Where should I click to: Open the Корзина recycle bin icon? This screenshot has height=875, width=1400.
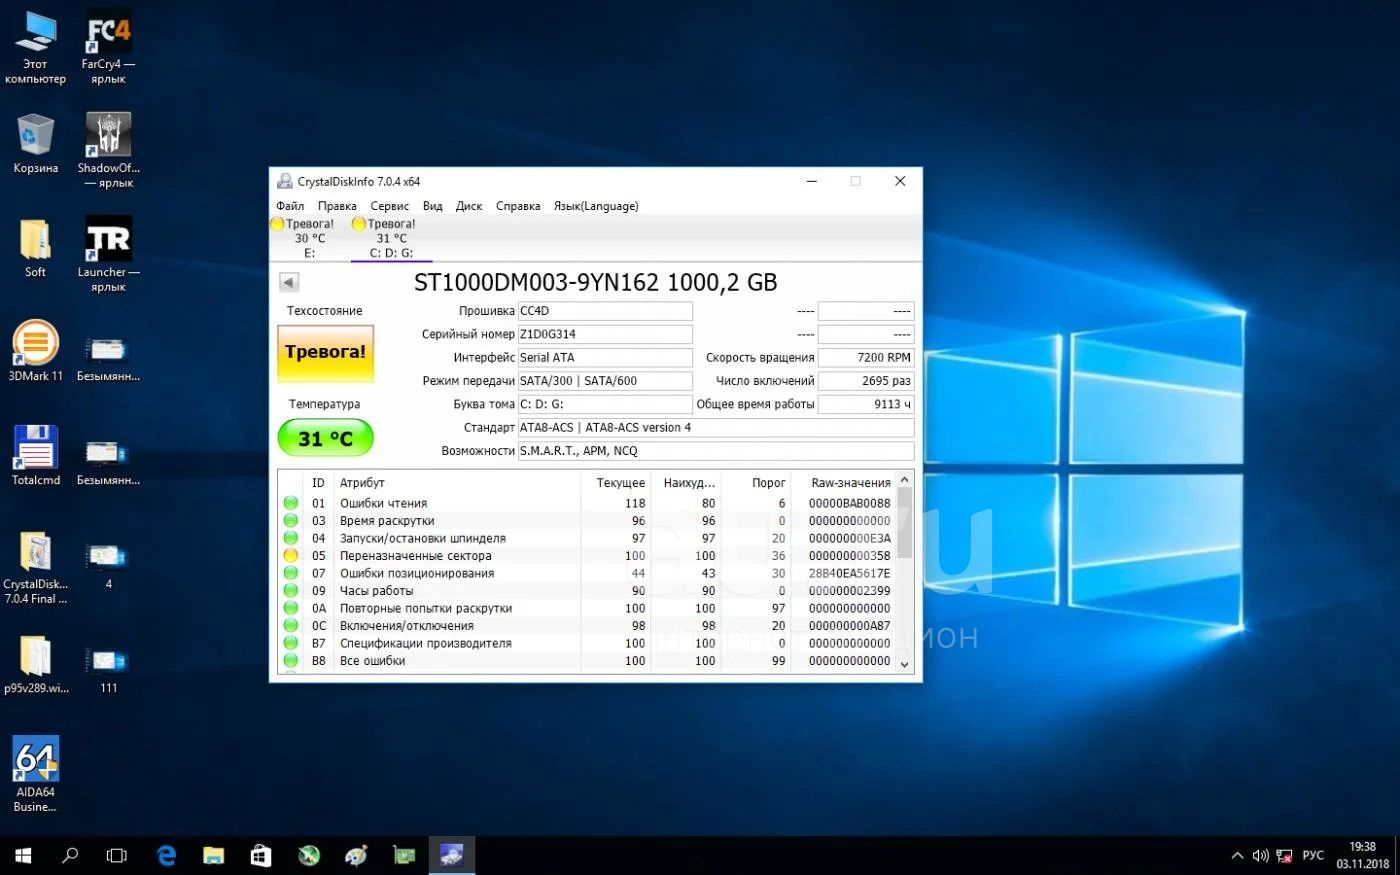(35, 136)
